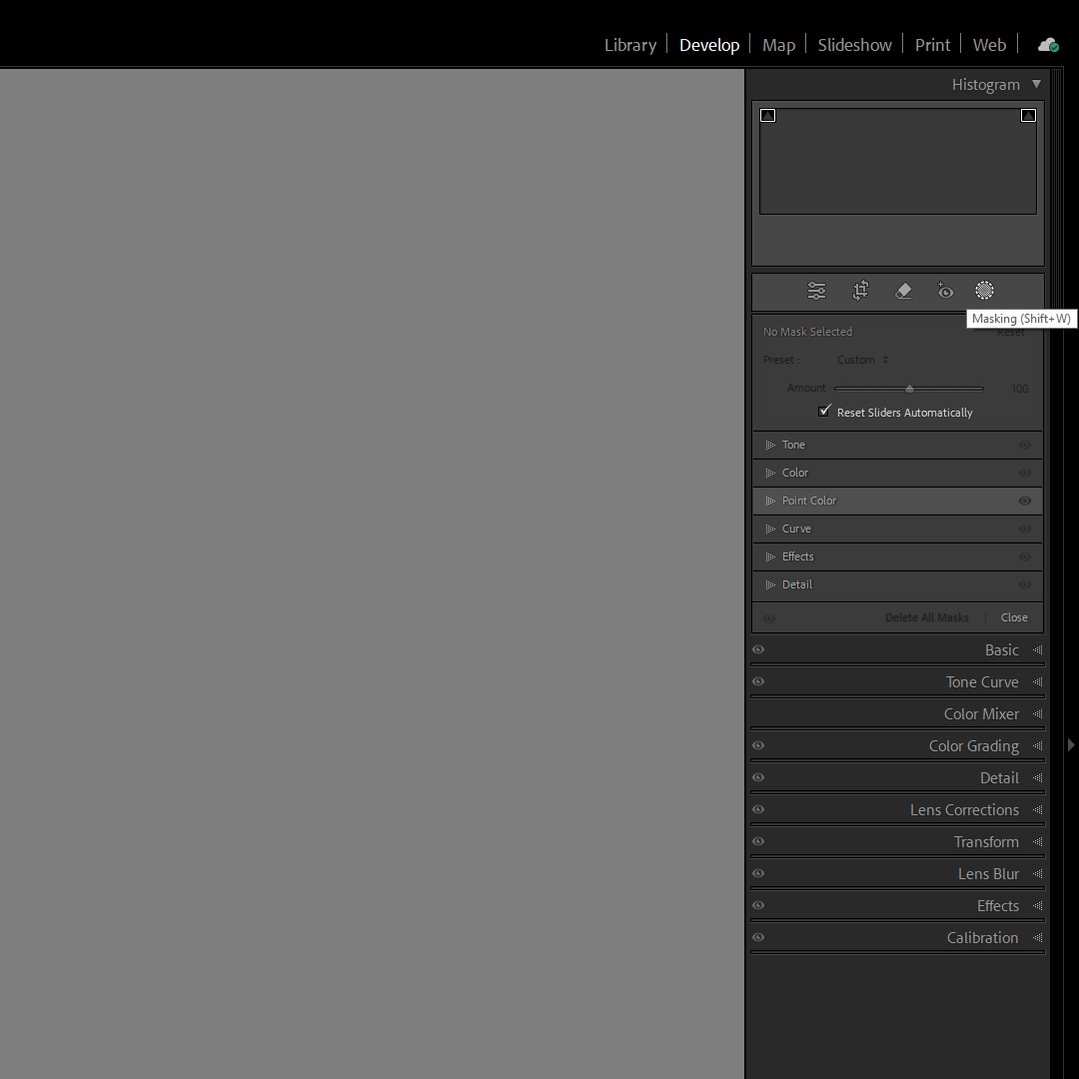Screen dimensions: 1079x1079
Task: Open the Map module
Action: [778, 45]
